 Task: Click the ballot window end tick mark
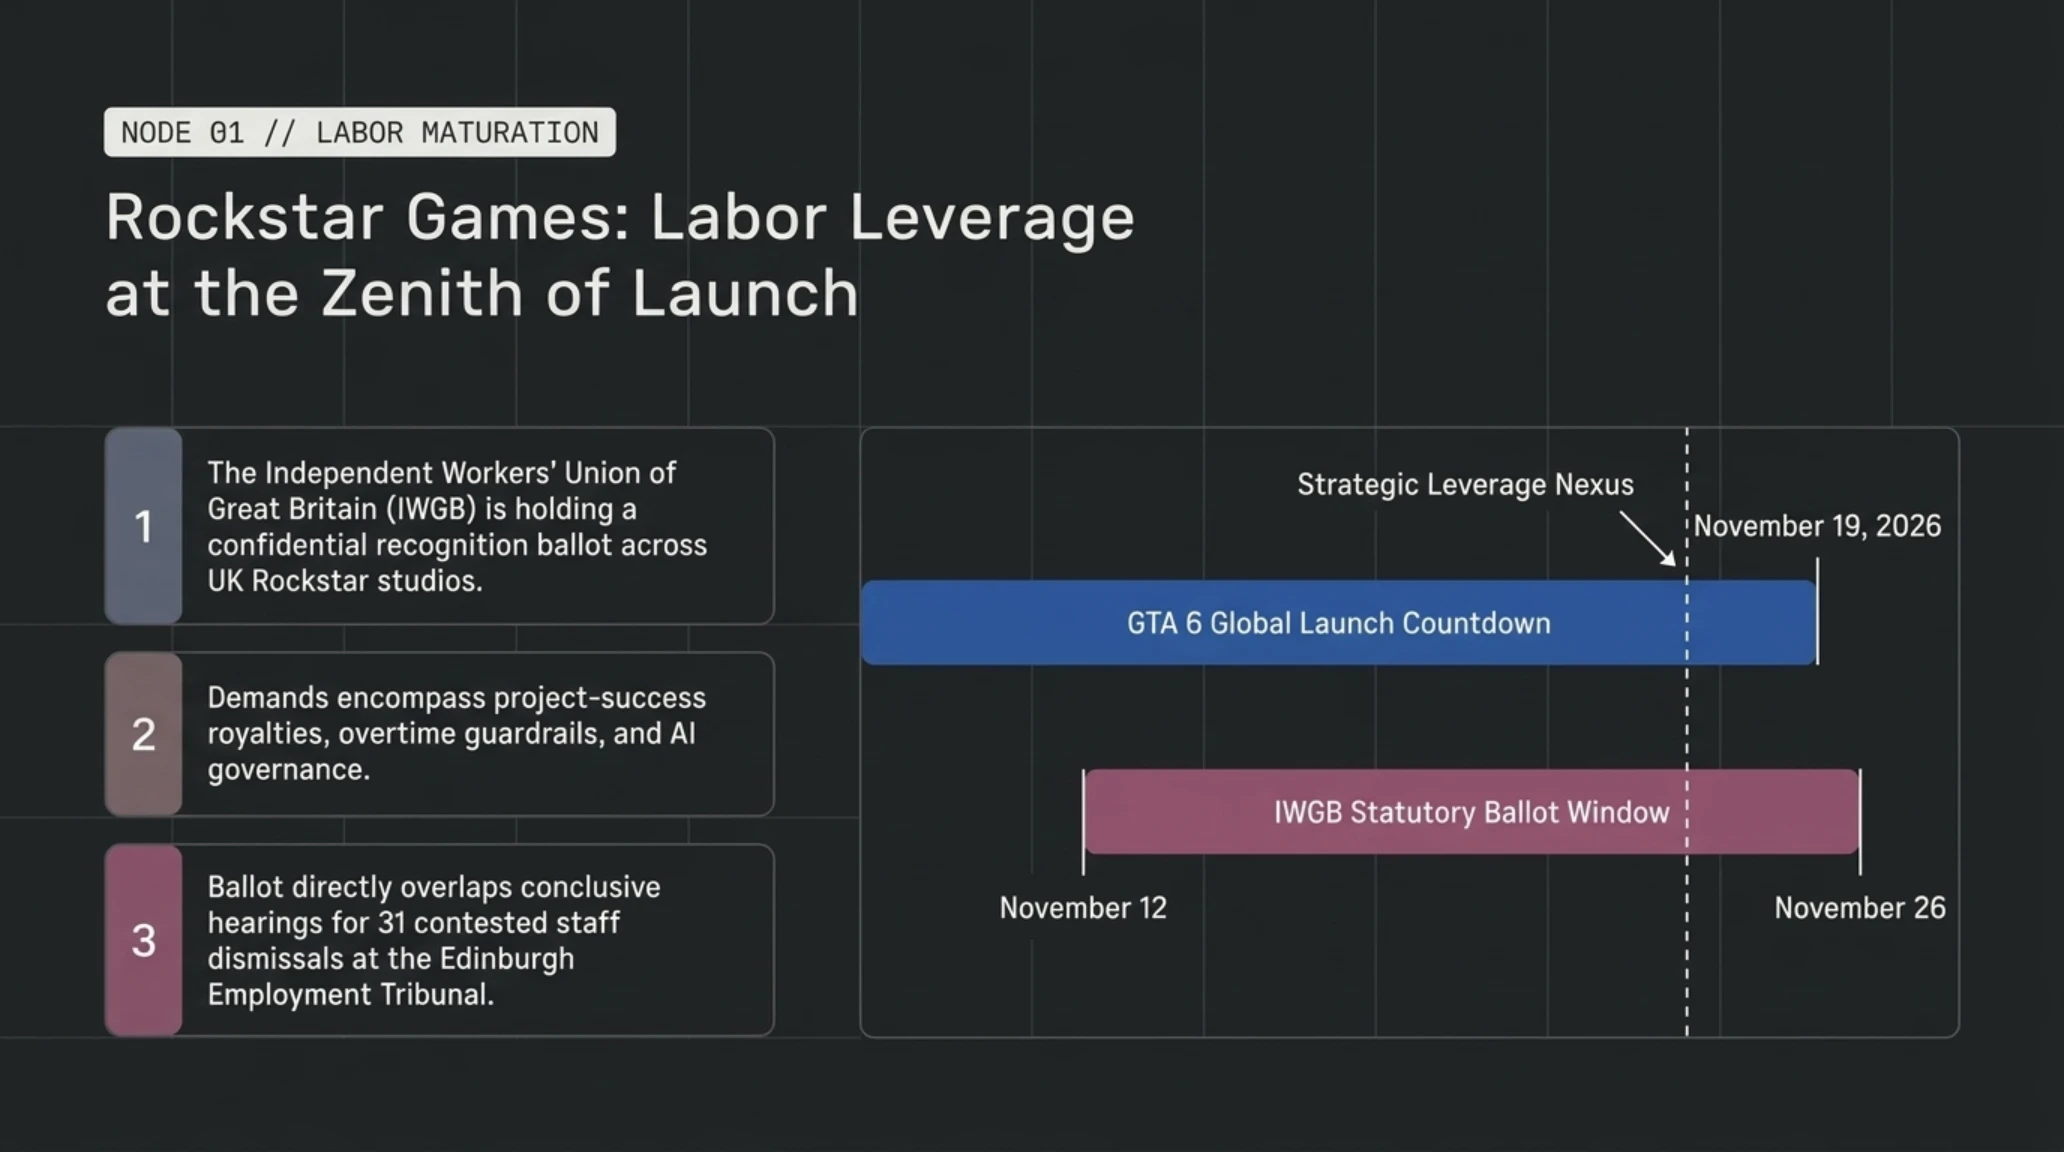point(1860,822)
